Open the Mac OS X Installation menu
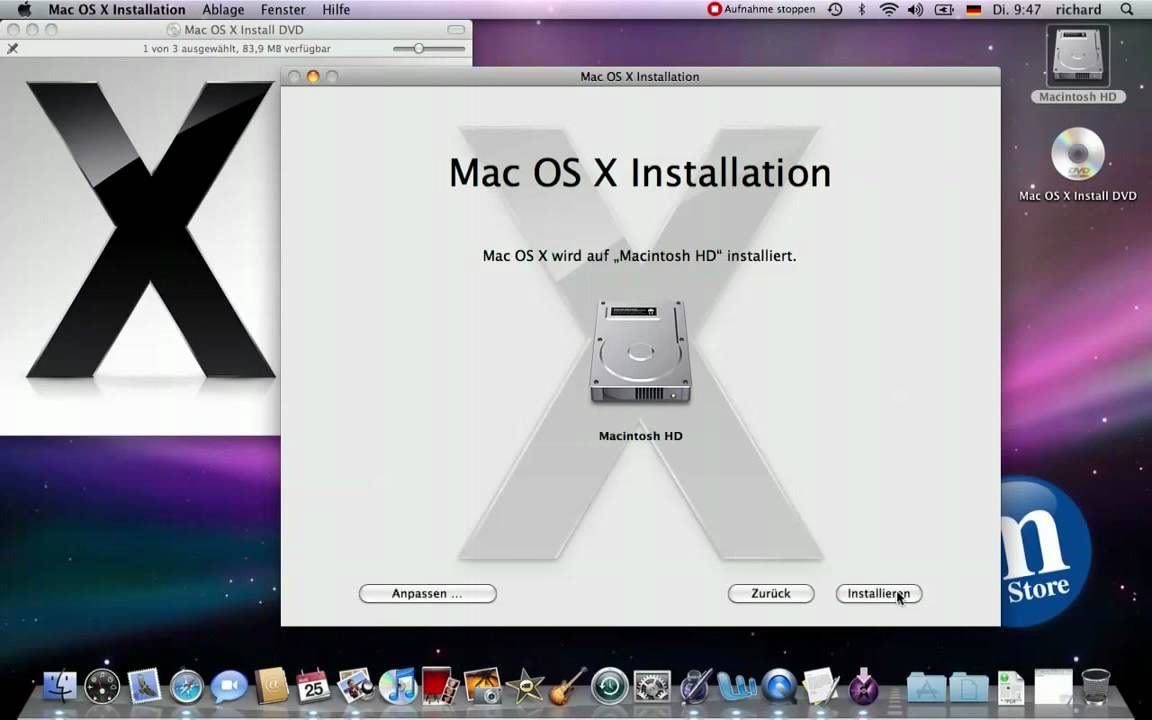This screenshot has width=1152, height=720. 117,10
